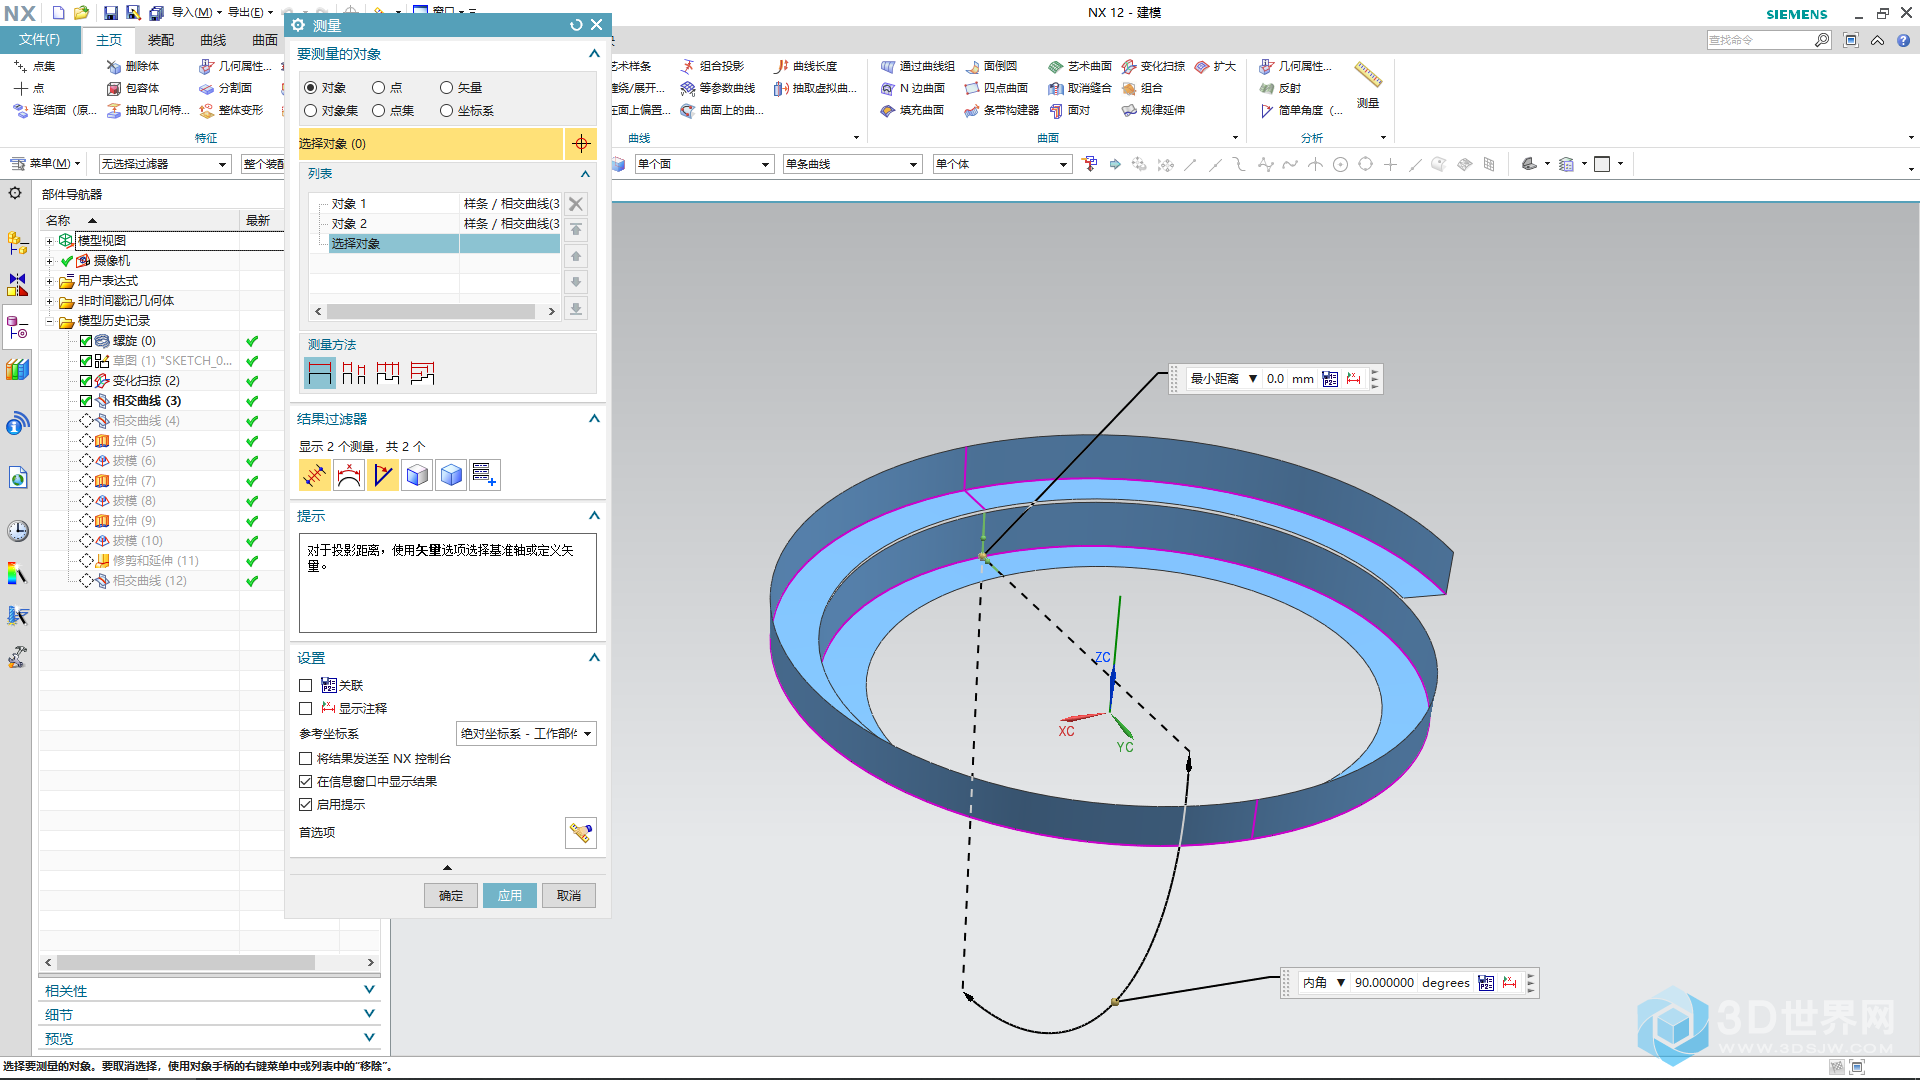Click the point constructor icon beside 选择对象

pos(581,143)
